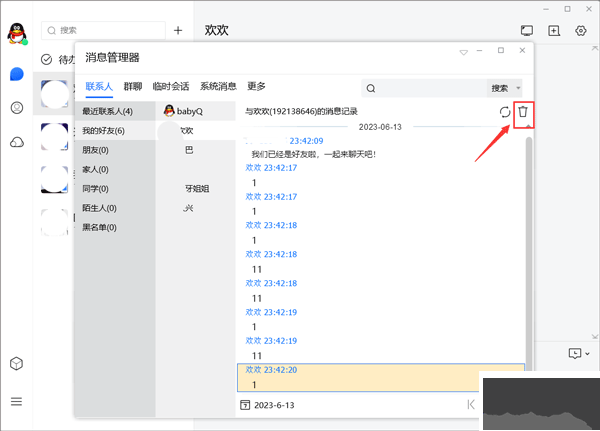
Task: Jump to first page of records
Action: click(471, 405)
